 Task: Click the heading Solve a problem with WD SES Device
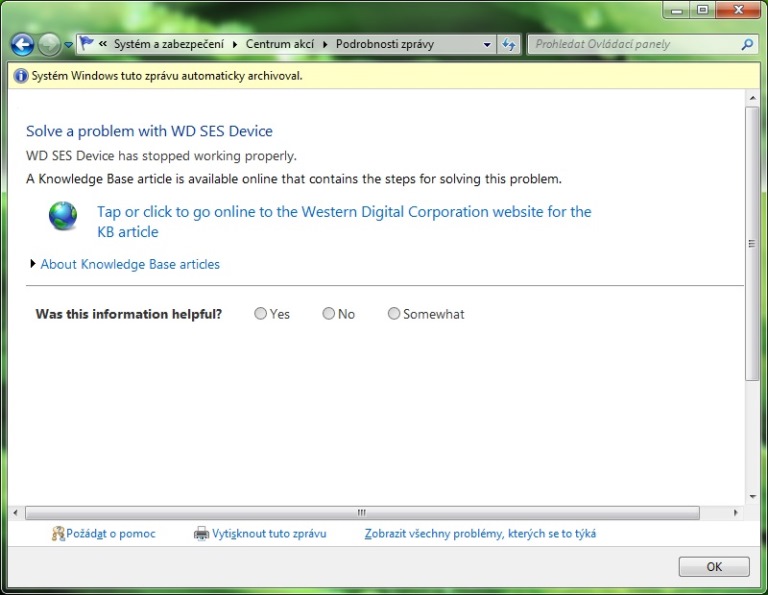(x=149, y=131)
